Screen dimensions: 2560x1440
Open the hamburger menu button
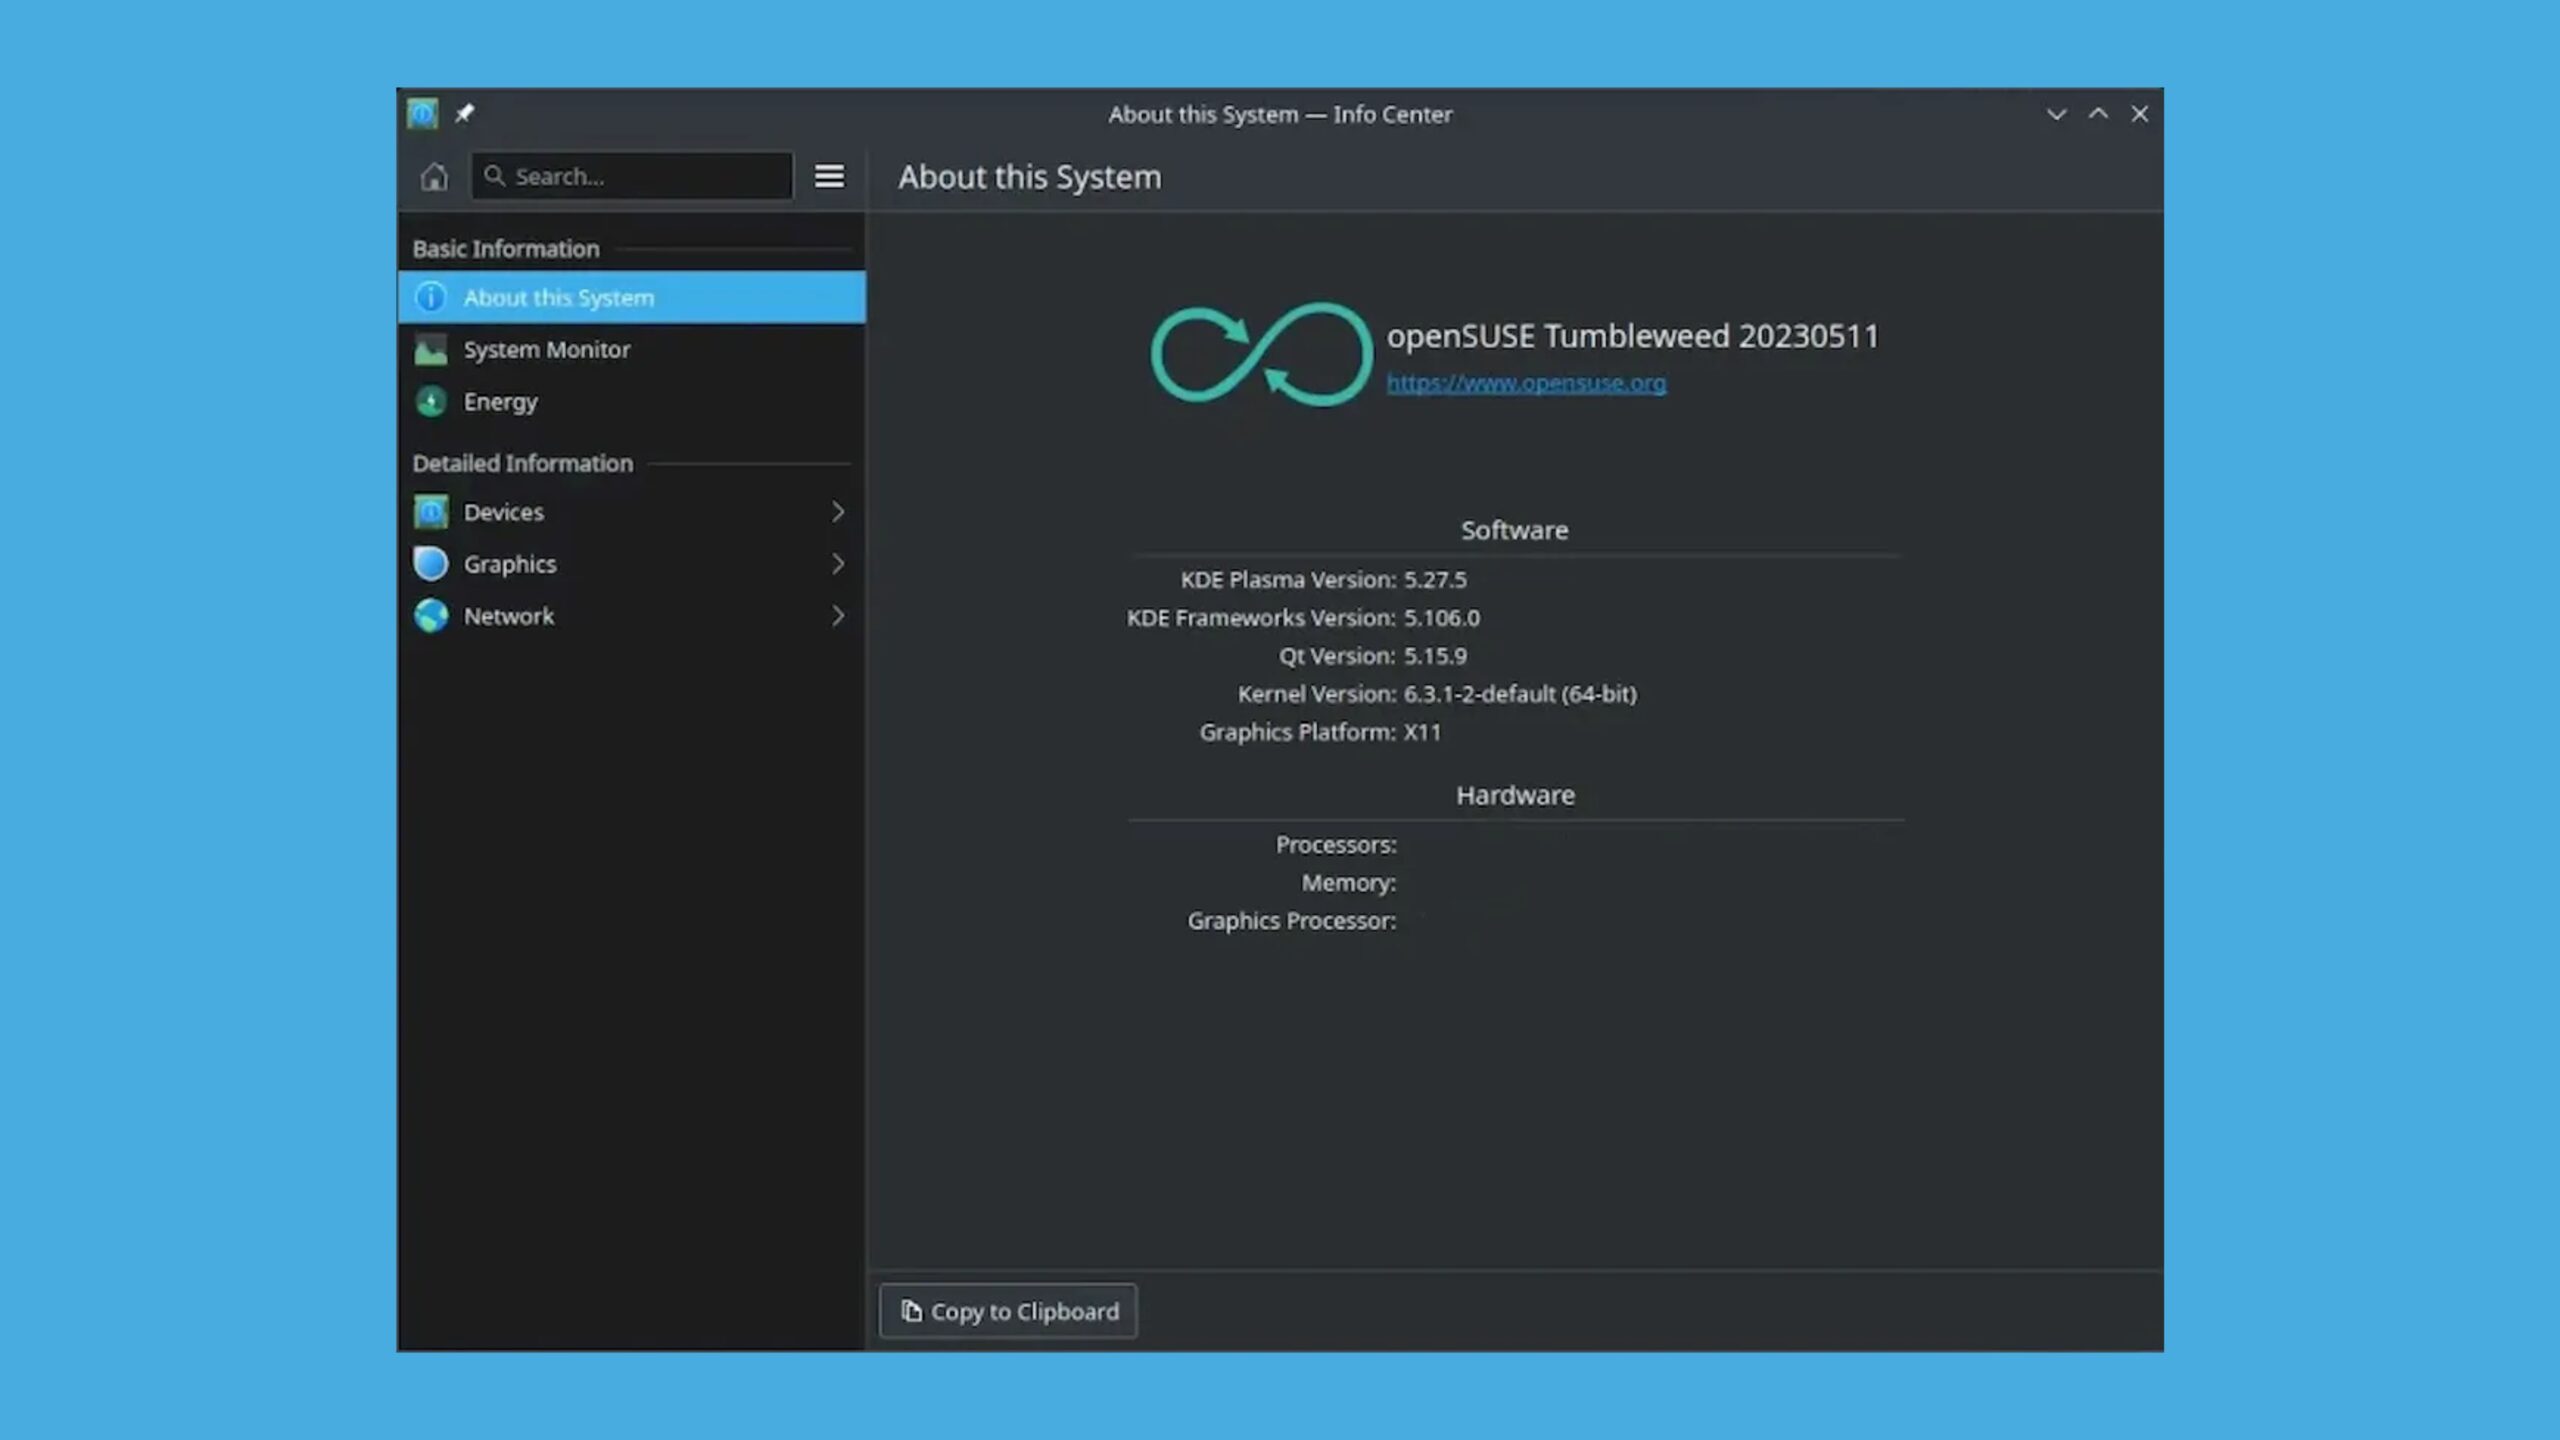(829, 176)
